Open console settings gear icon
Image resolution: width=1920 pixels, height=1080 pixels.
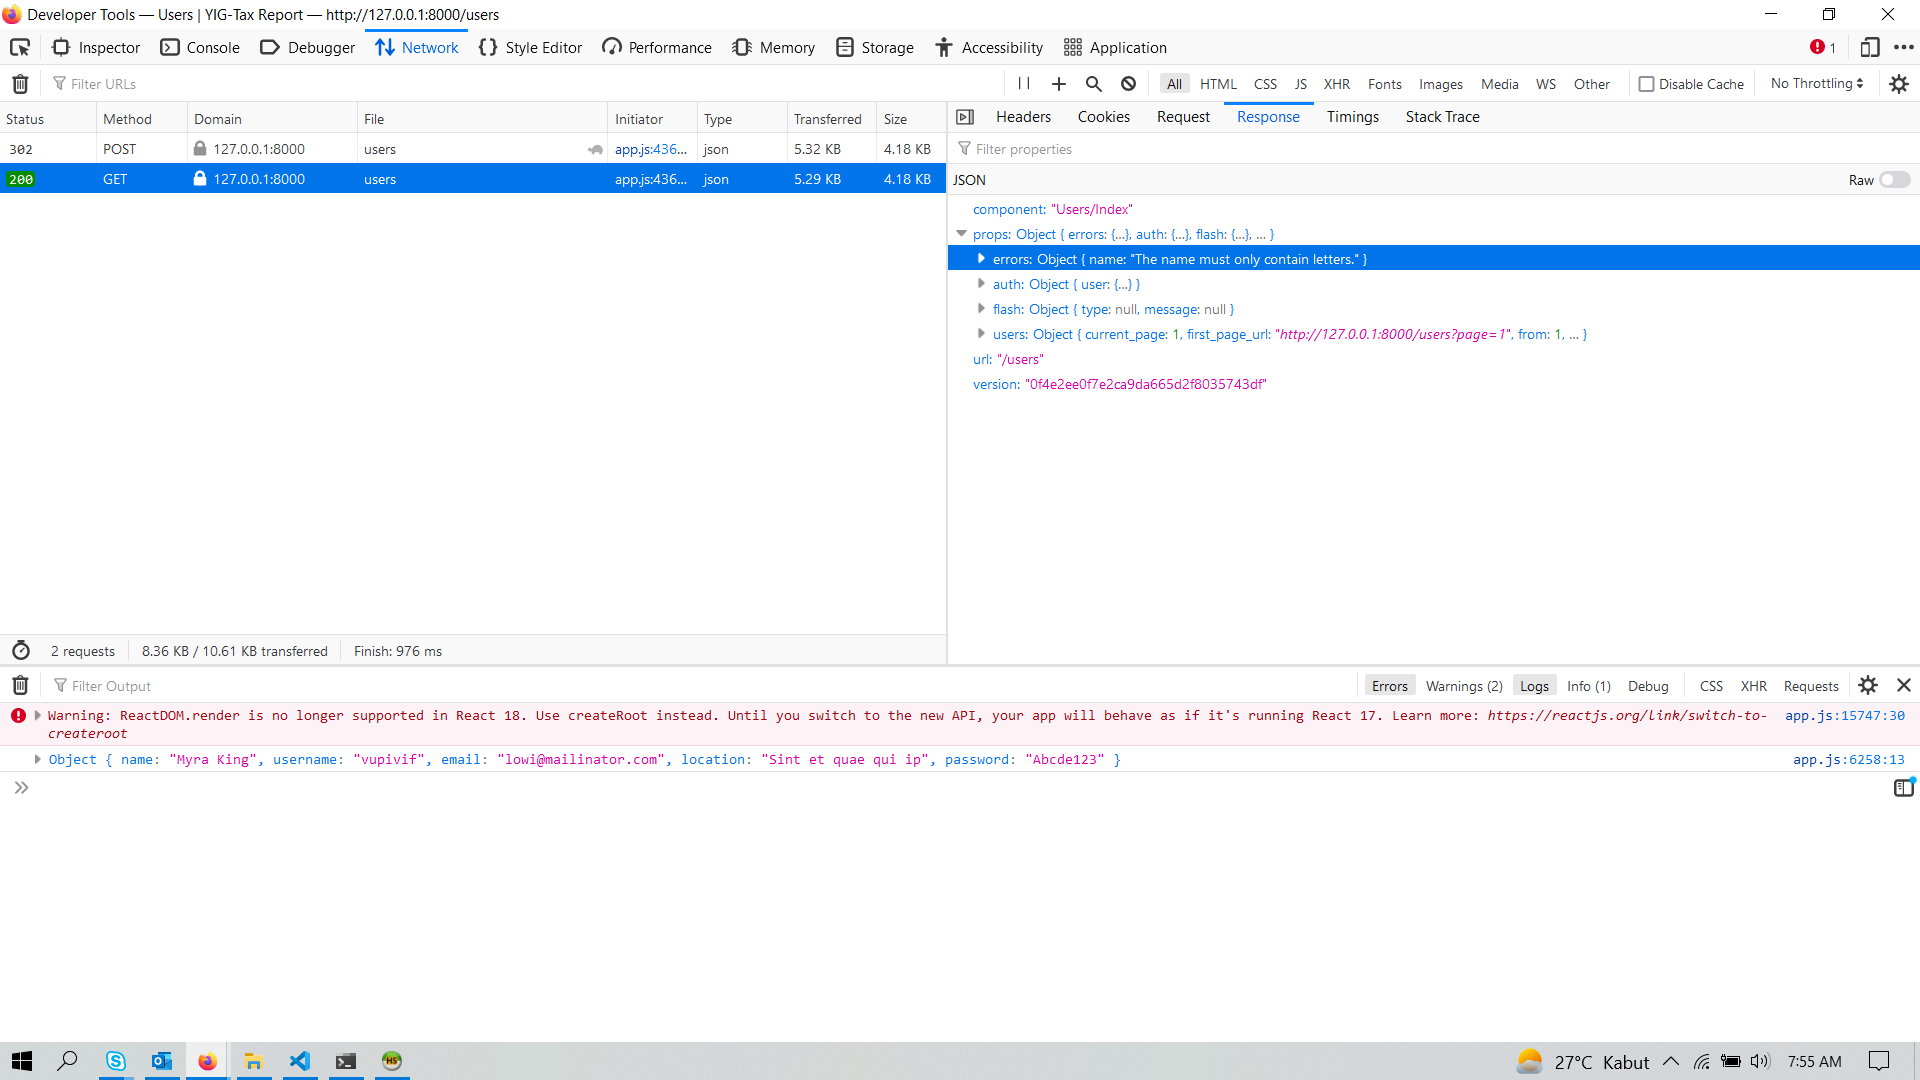[1868, 685]
